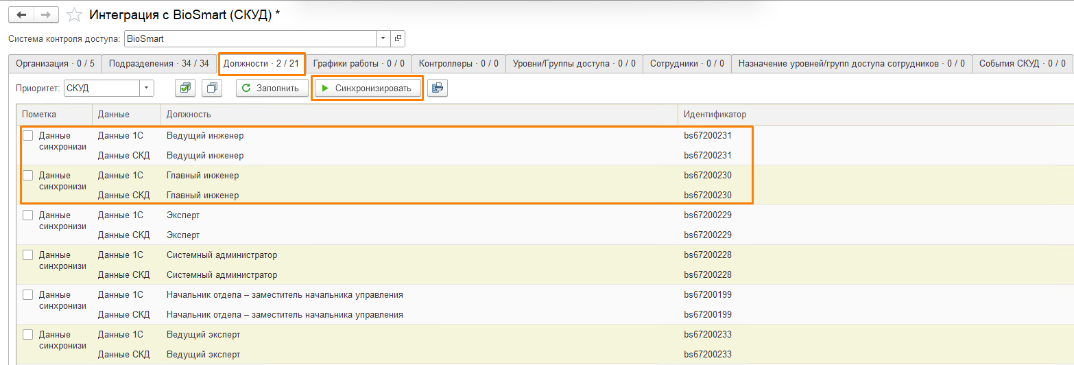Switch to the Подразделения tab
1074x365 pixels.
(159, 64)
